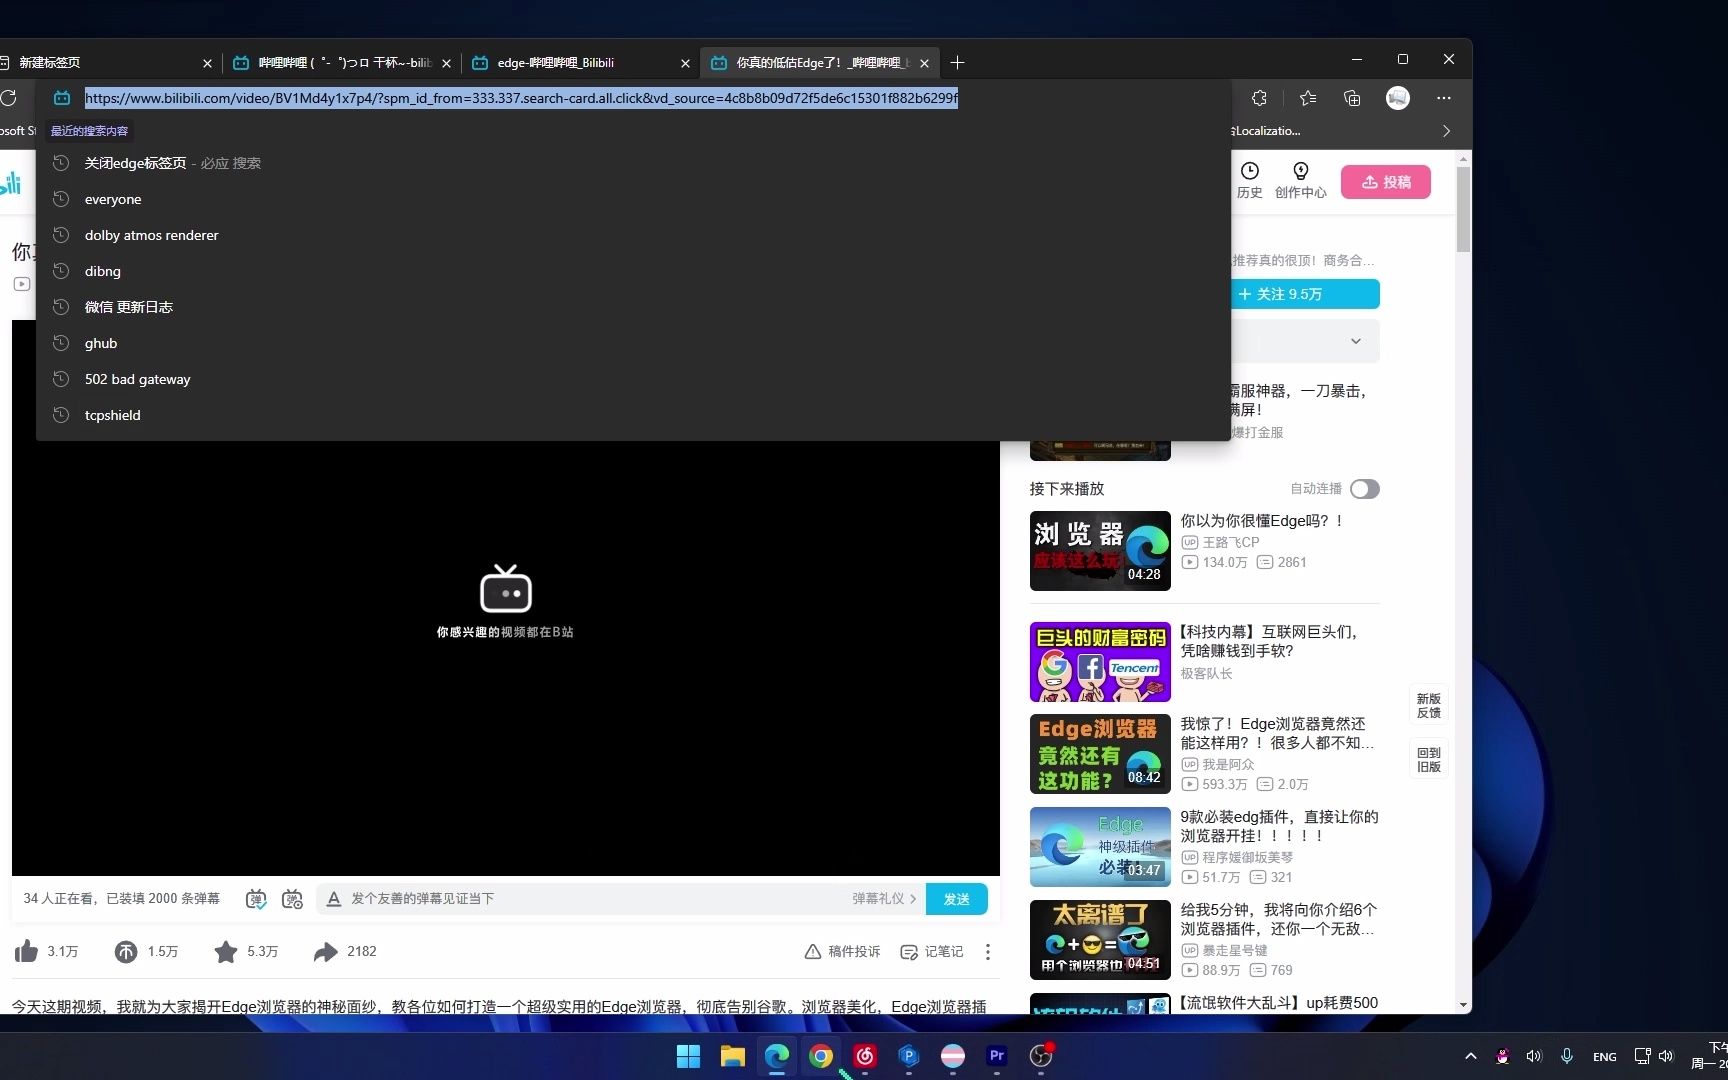
Task: Open a new browser tab
Action: coord(957,63)
